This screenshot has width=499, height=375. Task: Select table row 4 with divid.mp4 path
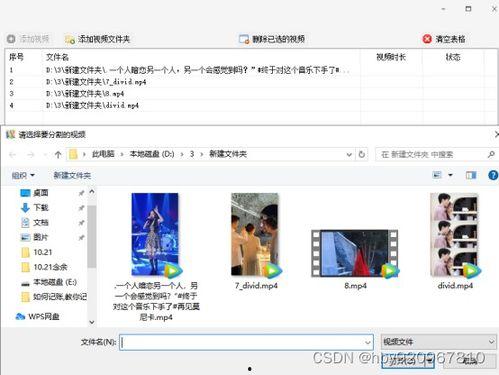point(250,105)
